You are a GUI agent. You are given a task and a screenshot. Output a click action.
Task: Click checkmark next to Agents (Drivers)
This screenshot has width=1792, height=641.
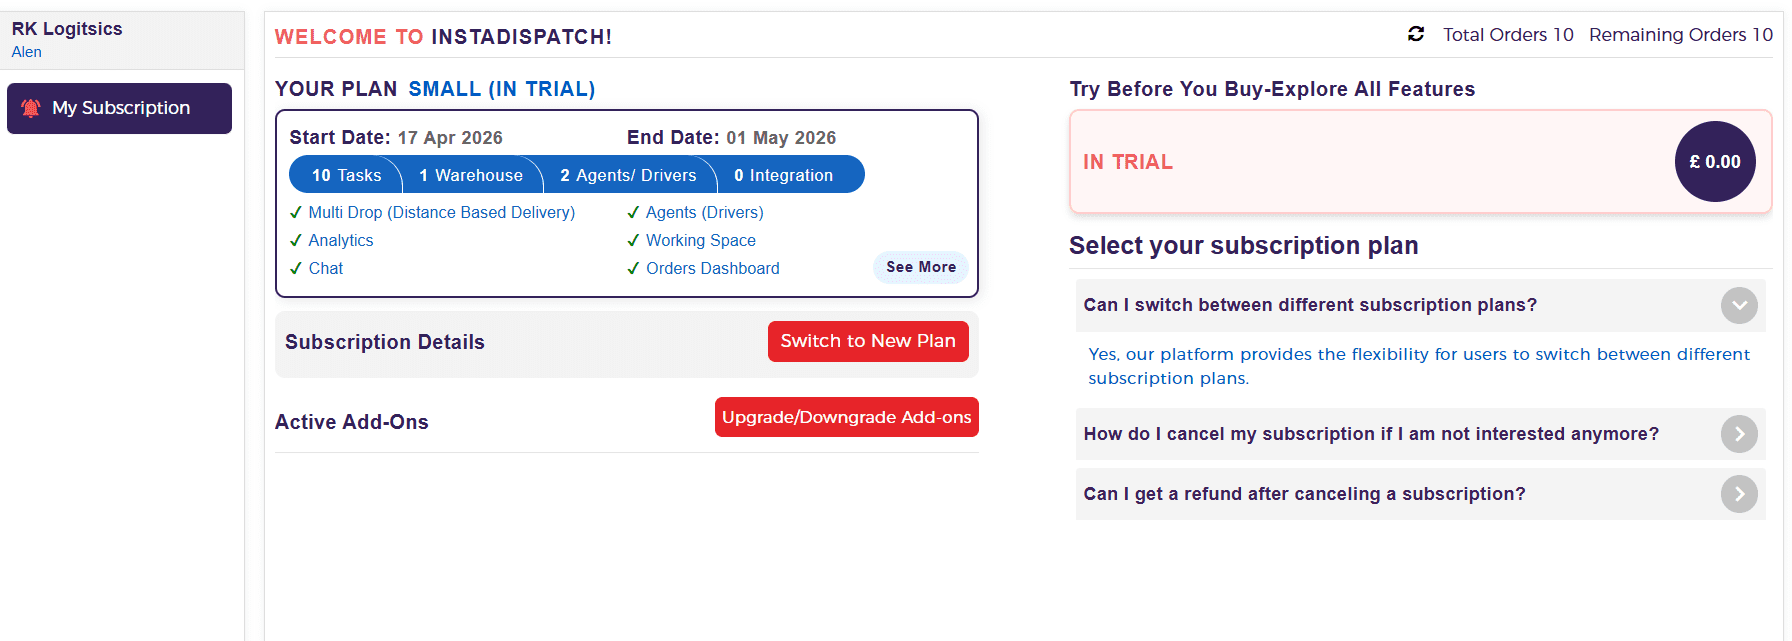[633, 212]
